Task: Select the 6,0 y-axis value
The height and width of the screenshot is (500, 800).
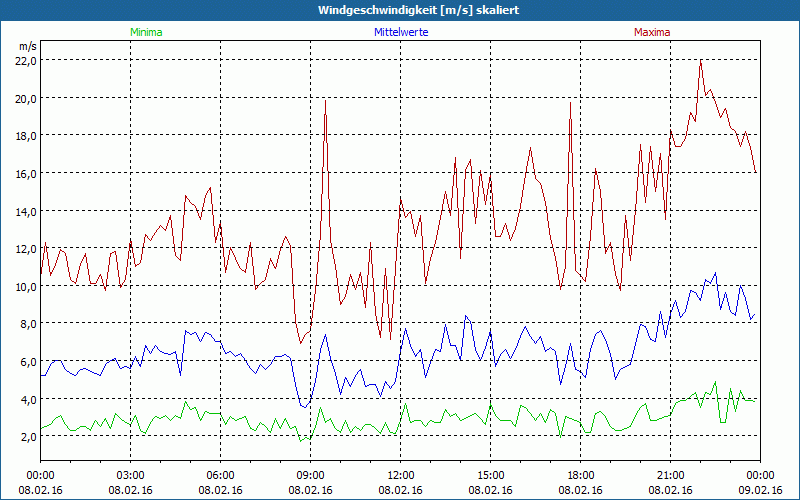Action: coord(27,362)
